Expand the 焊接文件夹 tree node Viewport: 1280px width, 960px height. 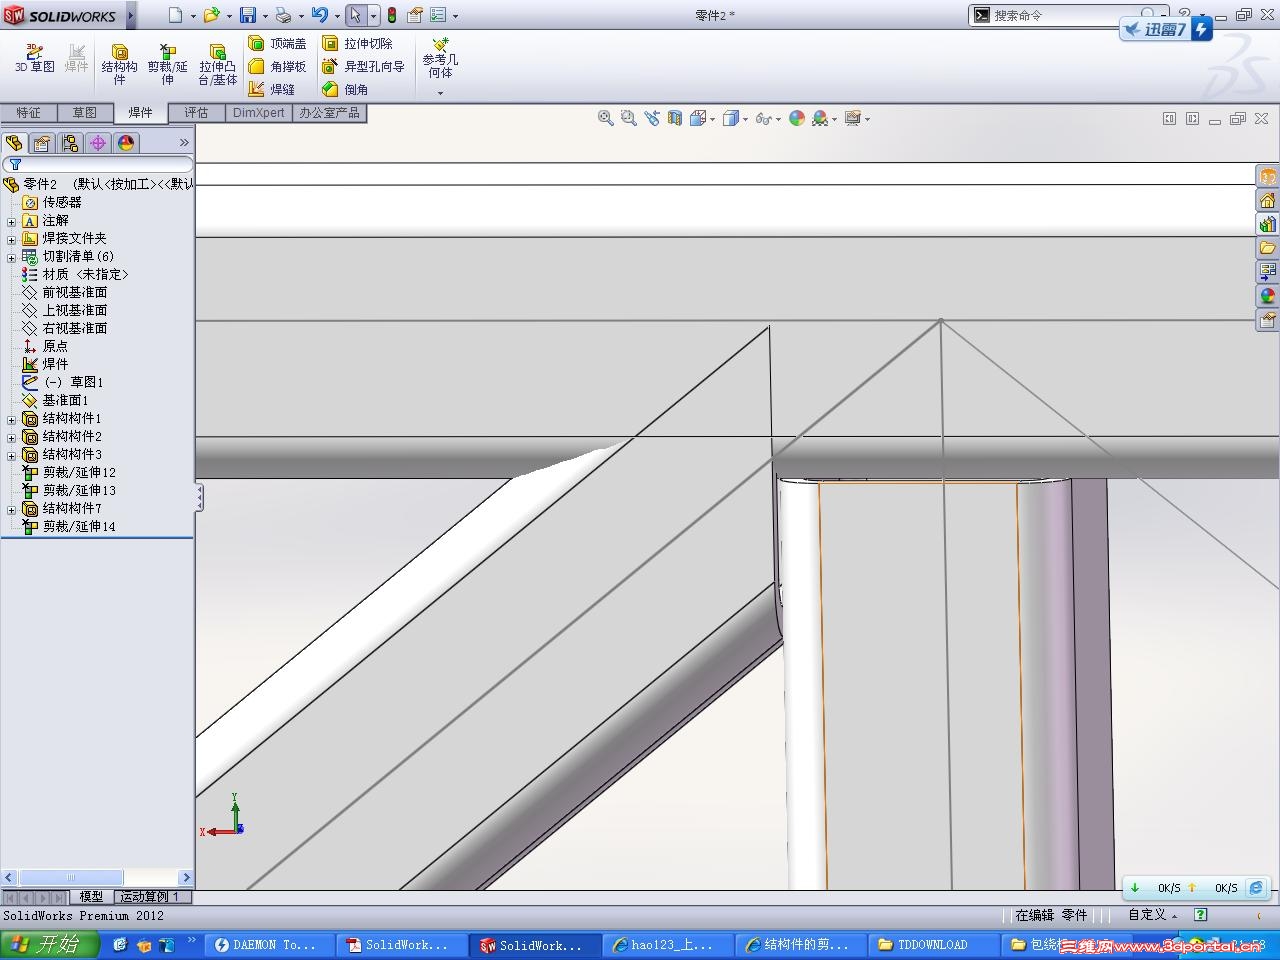(x=12, y=239)
